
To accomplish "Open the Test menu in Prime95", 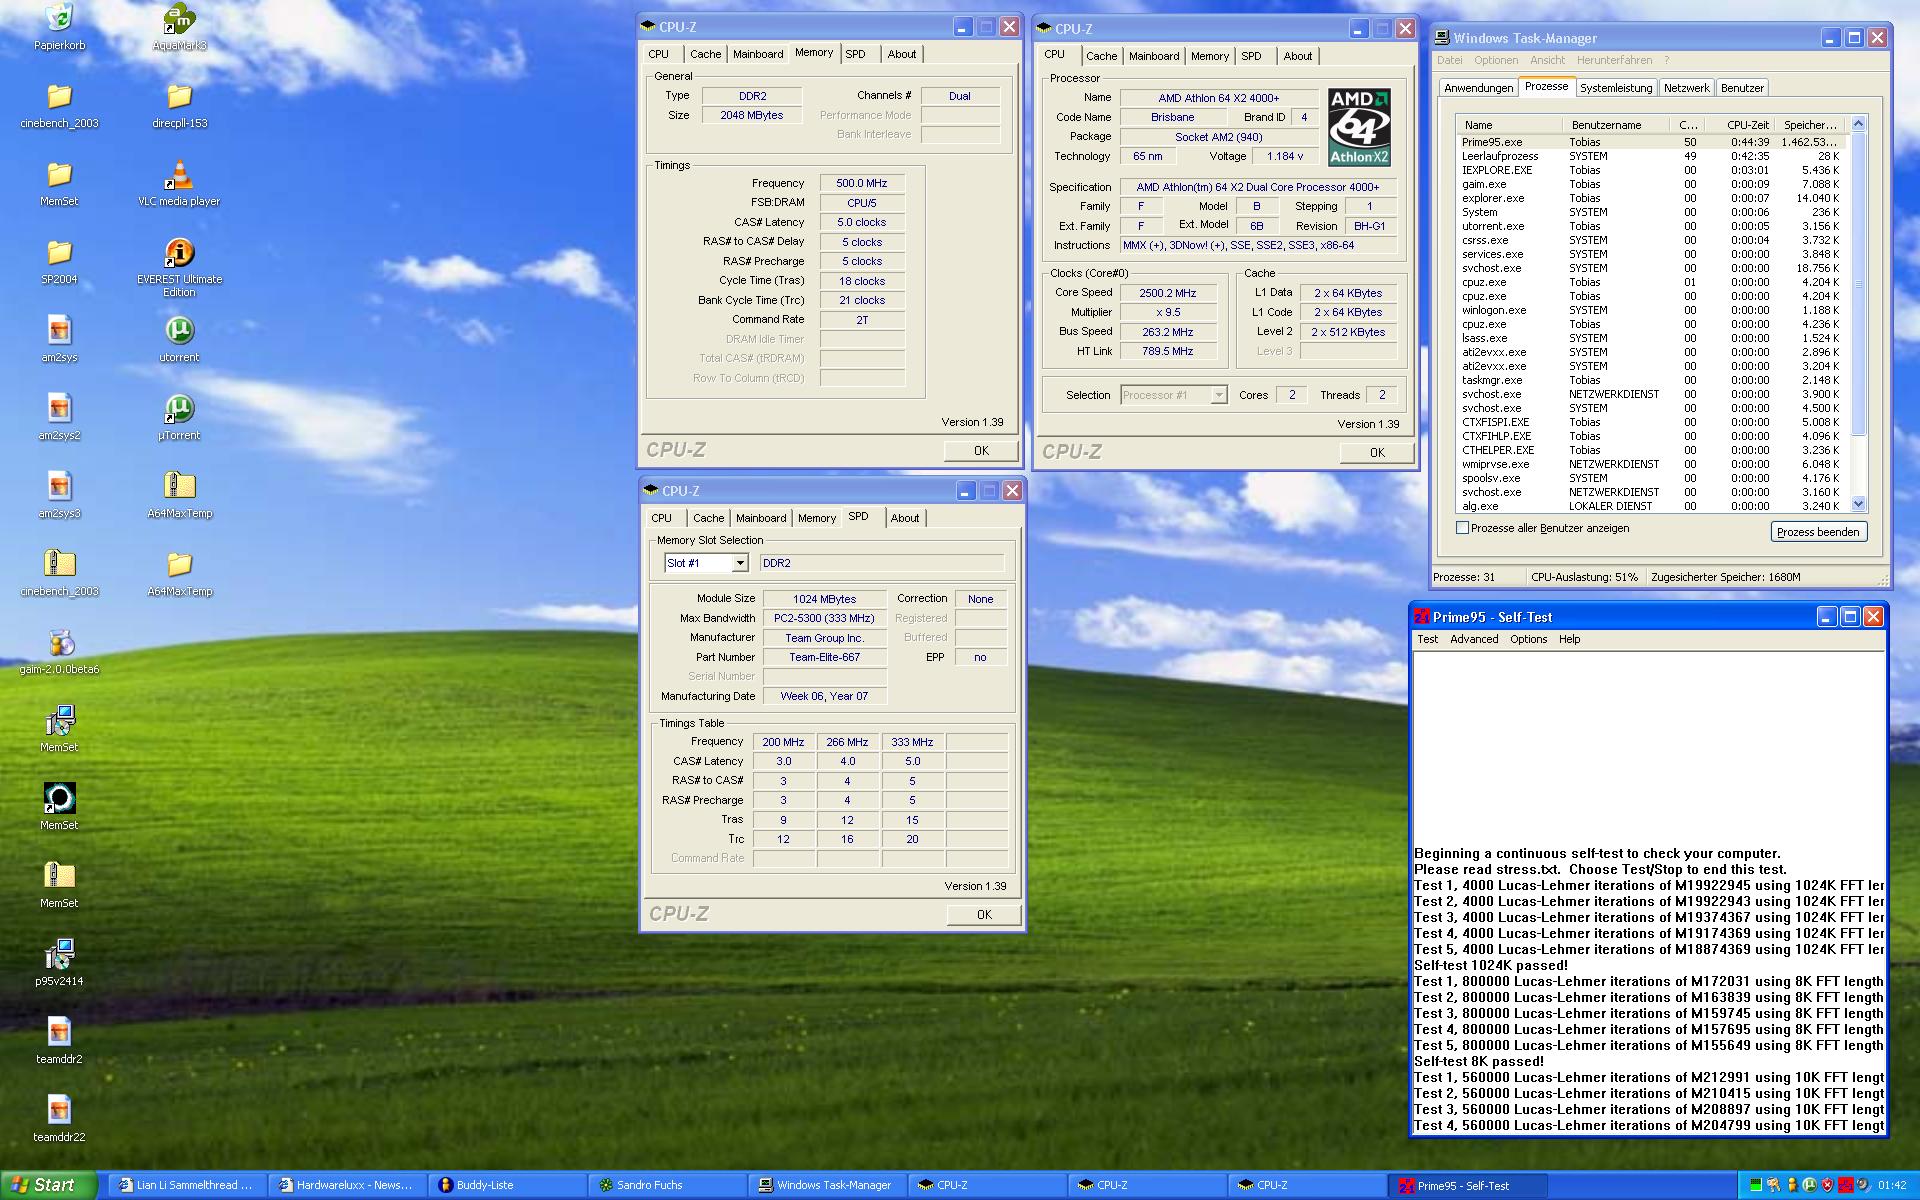I will coord(1427,639).
